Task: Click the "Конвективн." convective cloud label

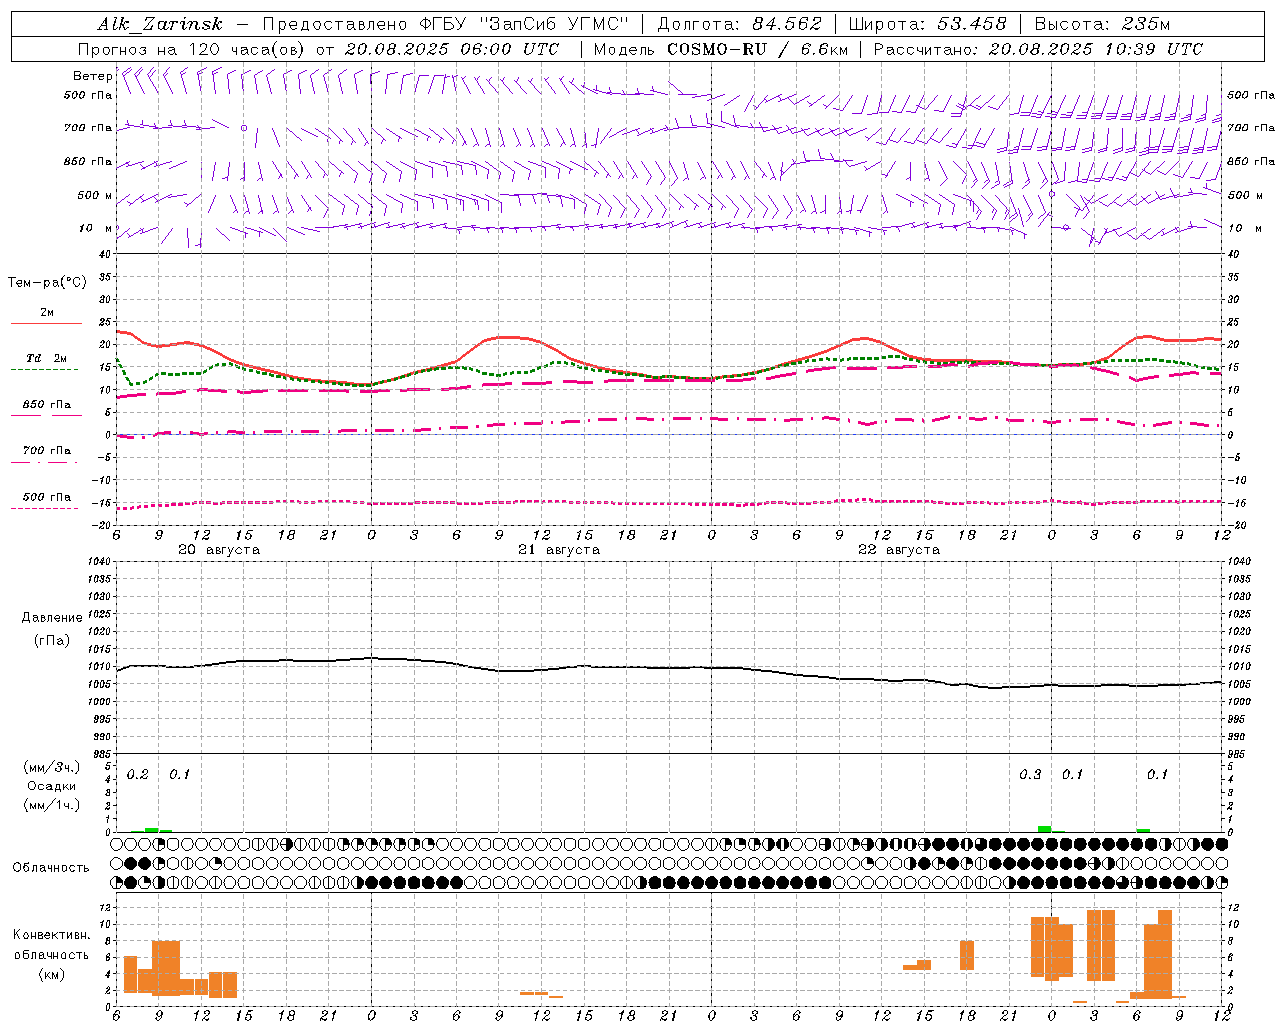Action: pyautogui.click(x=52, y=935)
